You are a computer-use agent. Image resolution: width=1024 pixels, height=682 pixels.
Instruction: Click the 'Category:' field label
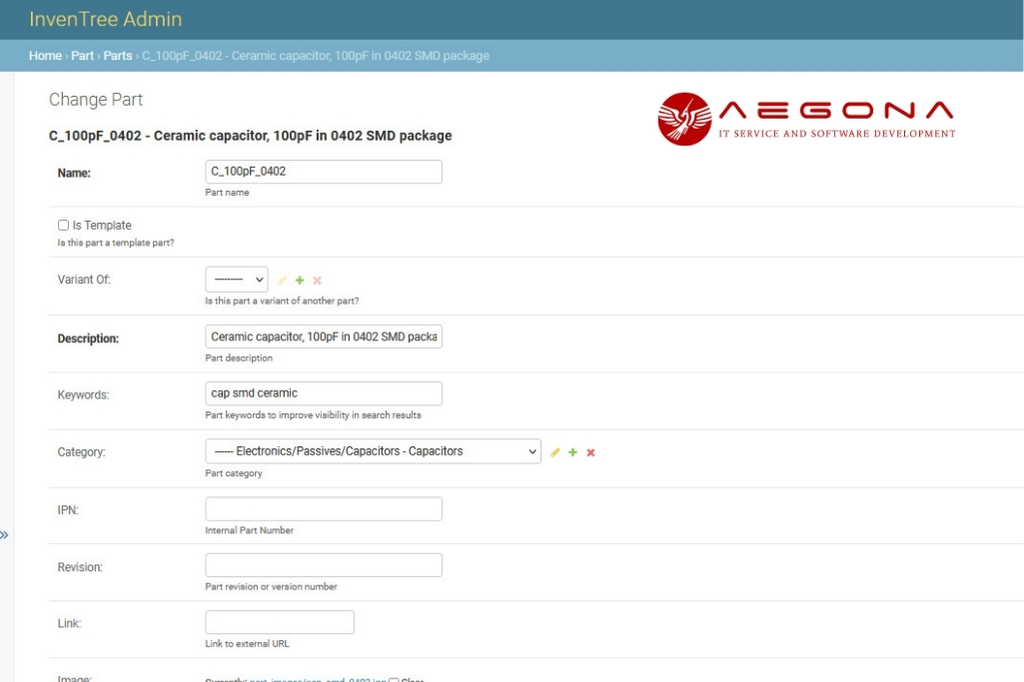click(x=82, y=452)
